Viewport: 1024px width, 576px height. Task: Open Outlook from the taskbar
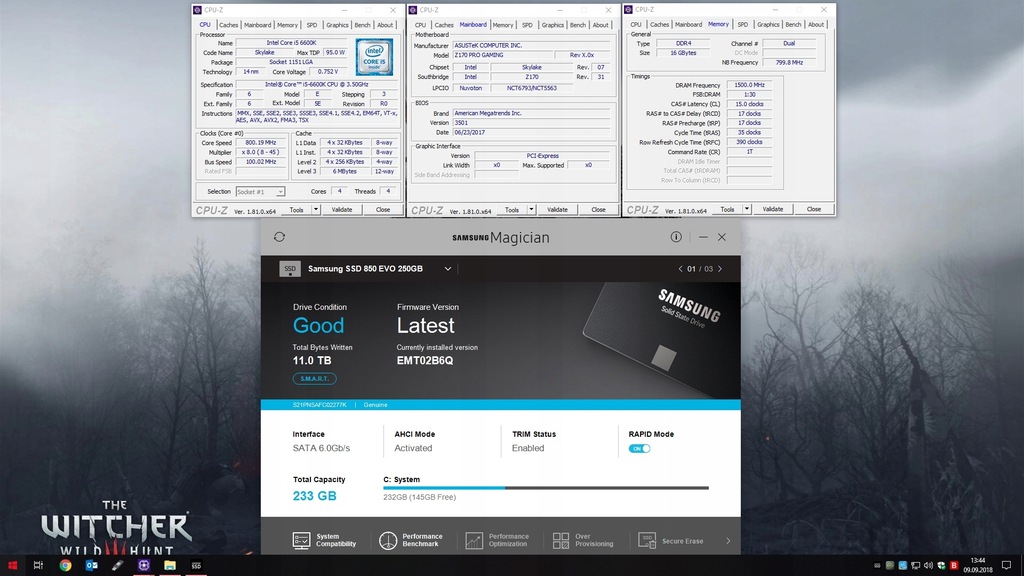click(91, 565)
